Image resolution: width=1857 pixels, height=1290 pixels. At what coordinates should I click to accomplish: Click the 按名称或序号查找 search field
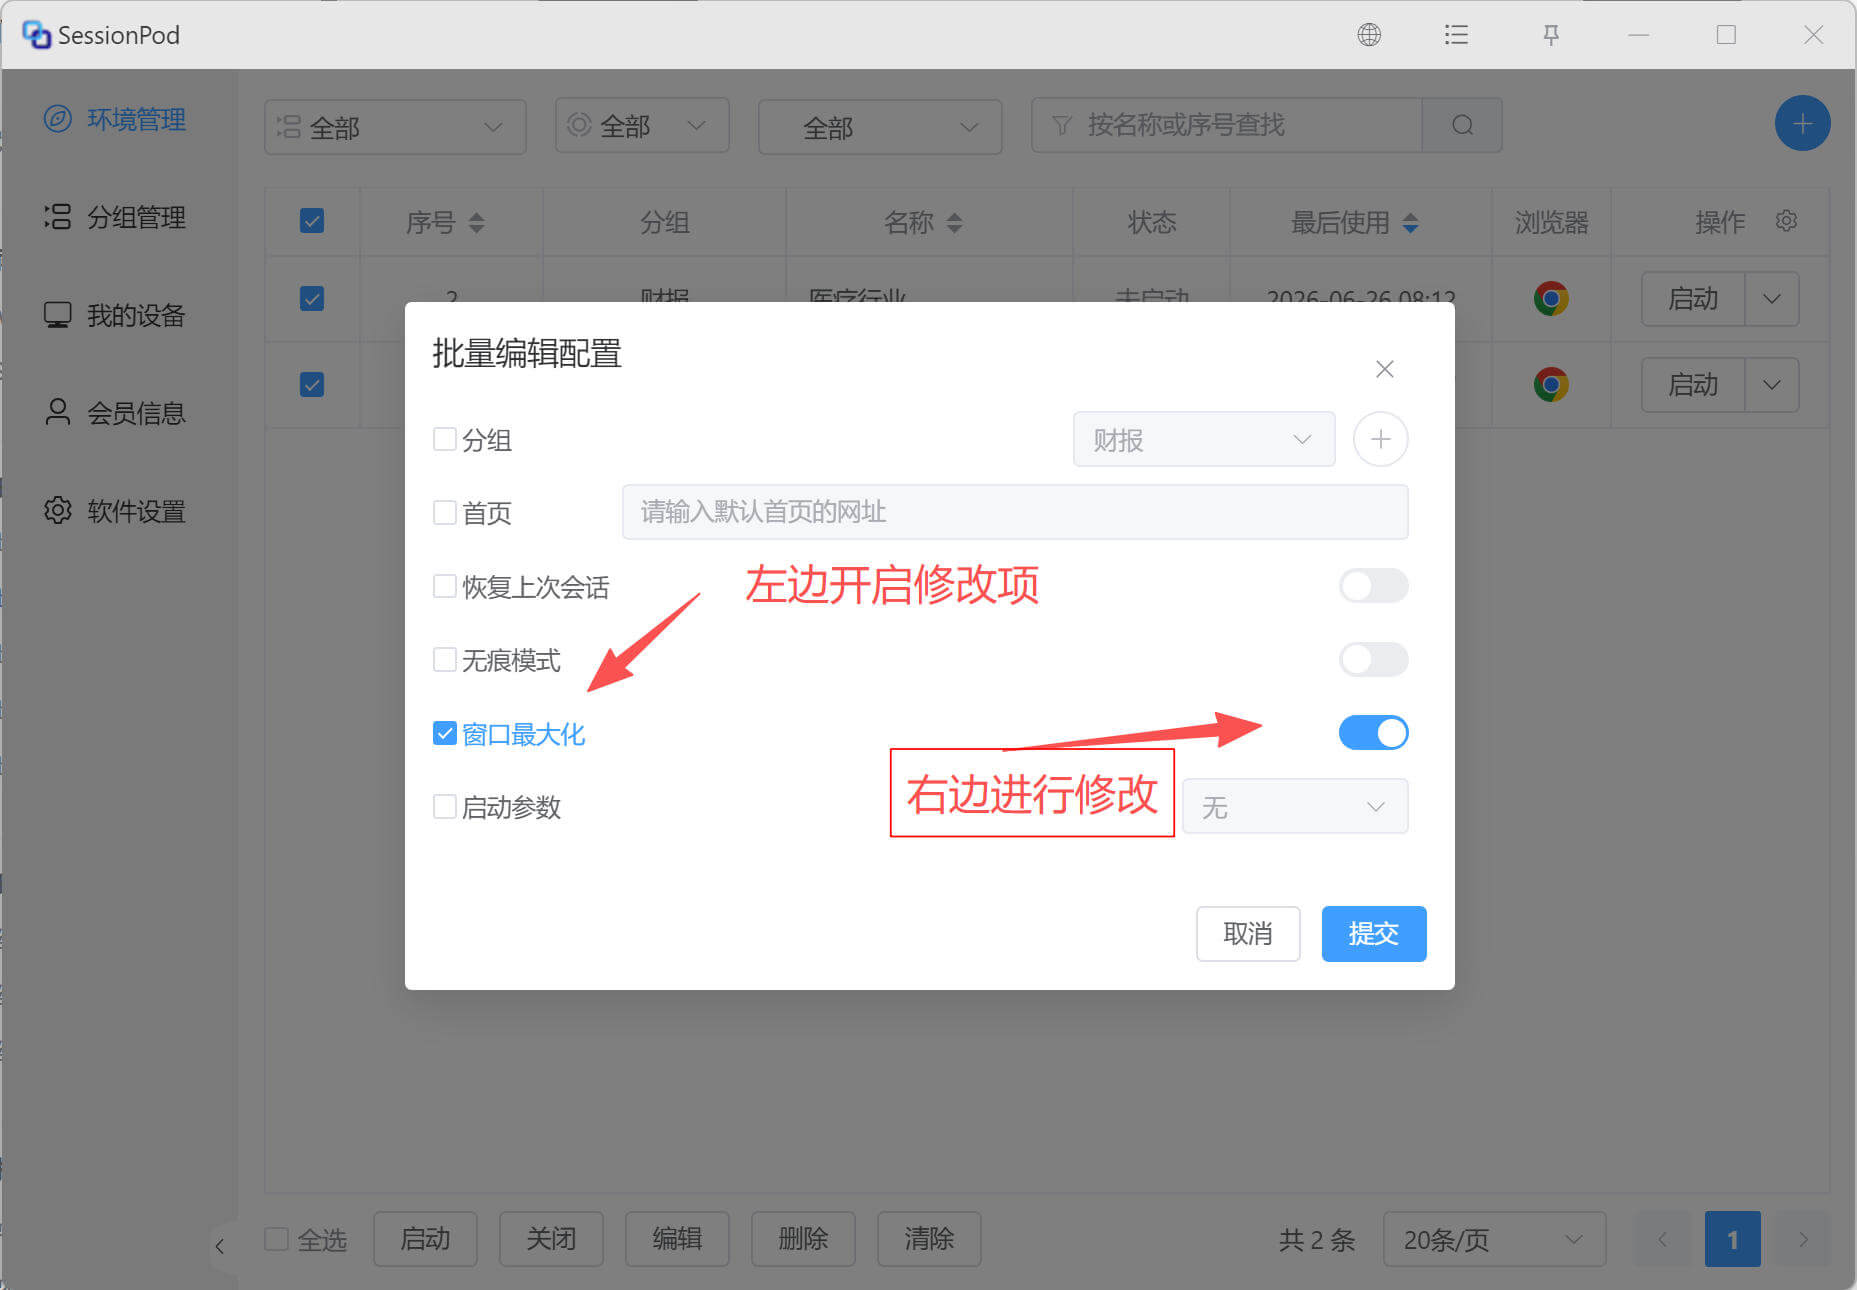tap(1227, 125)
